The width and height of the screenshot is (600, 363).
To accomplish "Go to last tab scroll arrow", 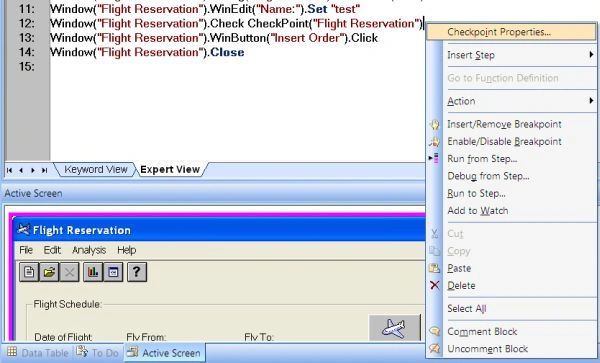I will [x=44, y=170].
